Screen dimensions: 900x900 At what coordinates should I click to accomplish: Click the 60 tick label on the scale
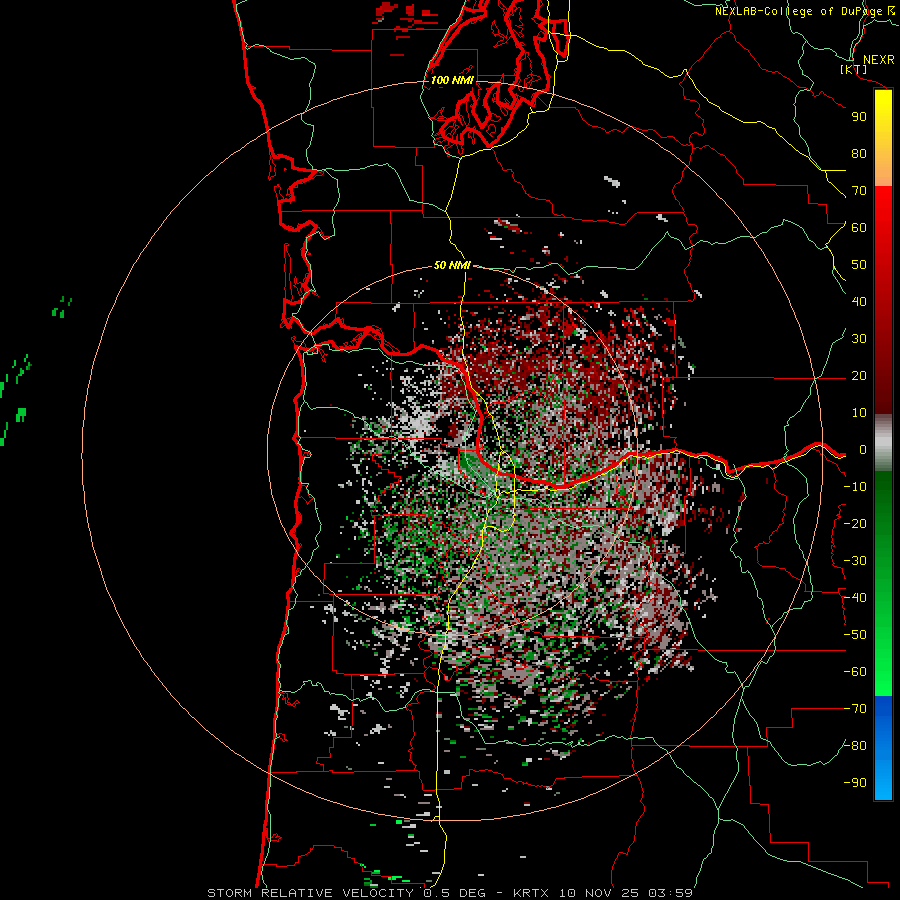coord(859,227)
